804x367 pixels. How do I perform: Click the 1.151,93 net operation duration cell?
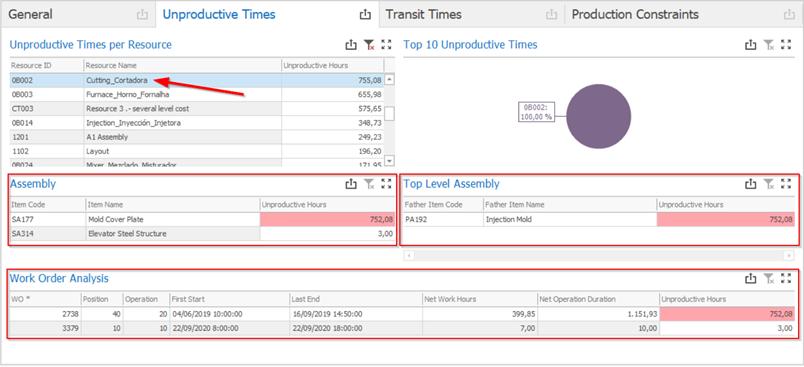click(598, 314)
